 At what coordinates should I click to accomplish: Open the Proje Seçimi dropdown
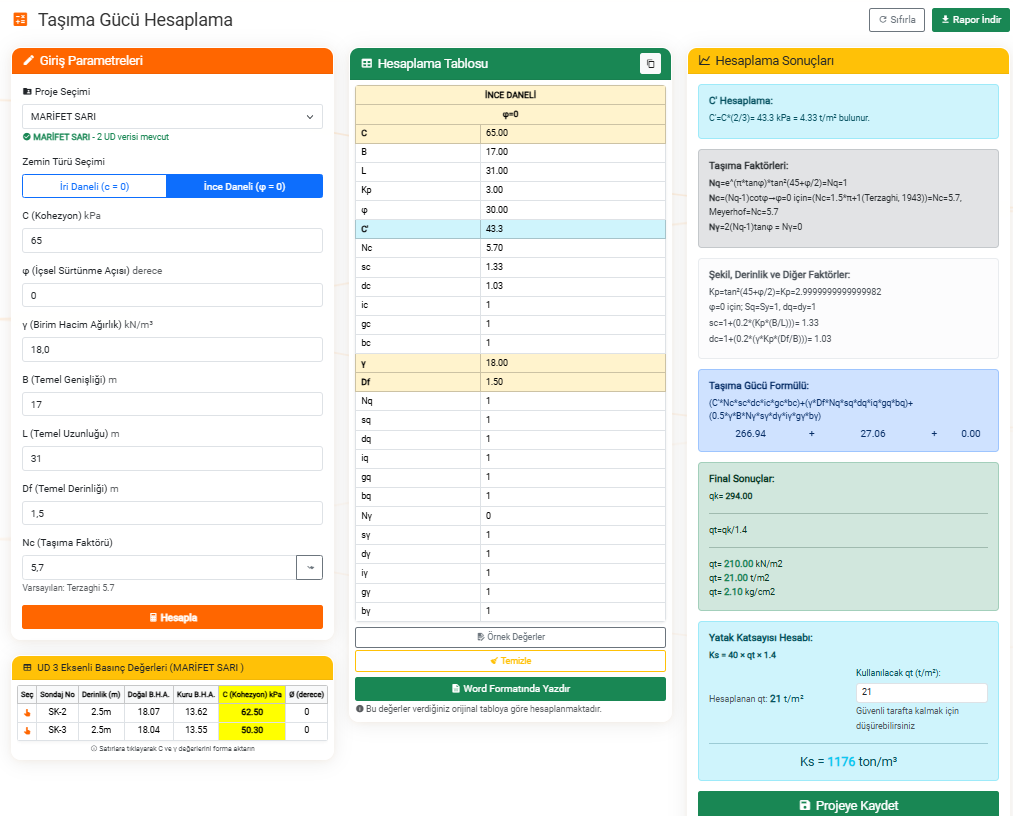[x=172, y=117]
